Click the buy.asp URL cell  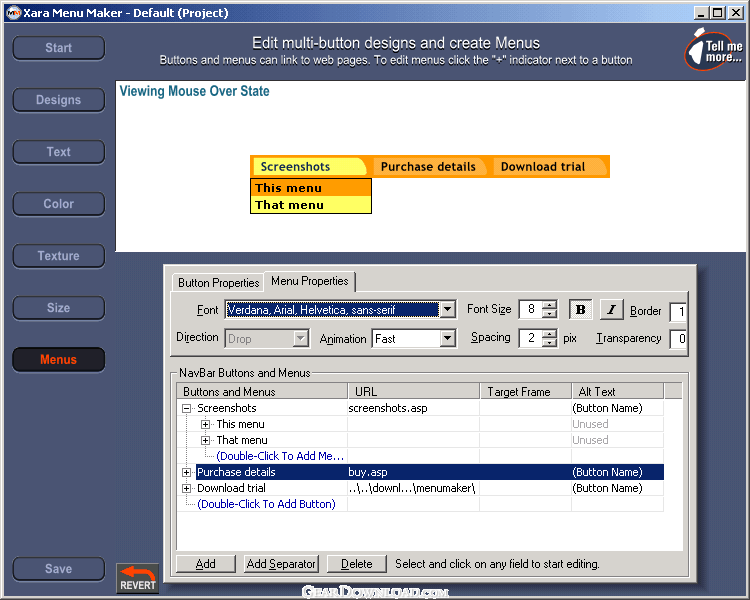point(413,472)
